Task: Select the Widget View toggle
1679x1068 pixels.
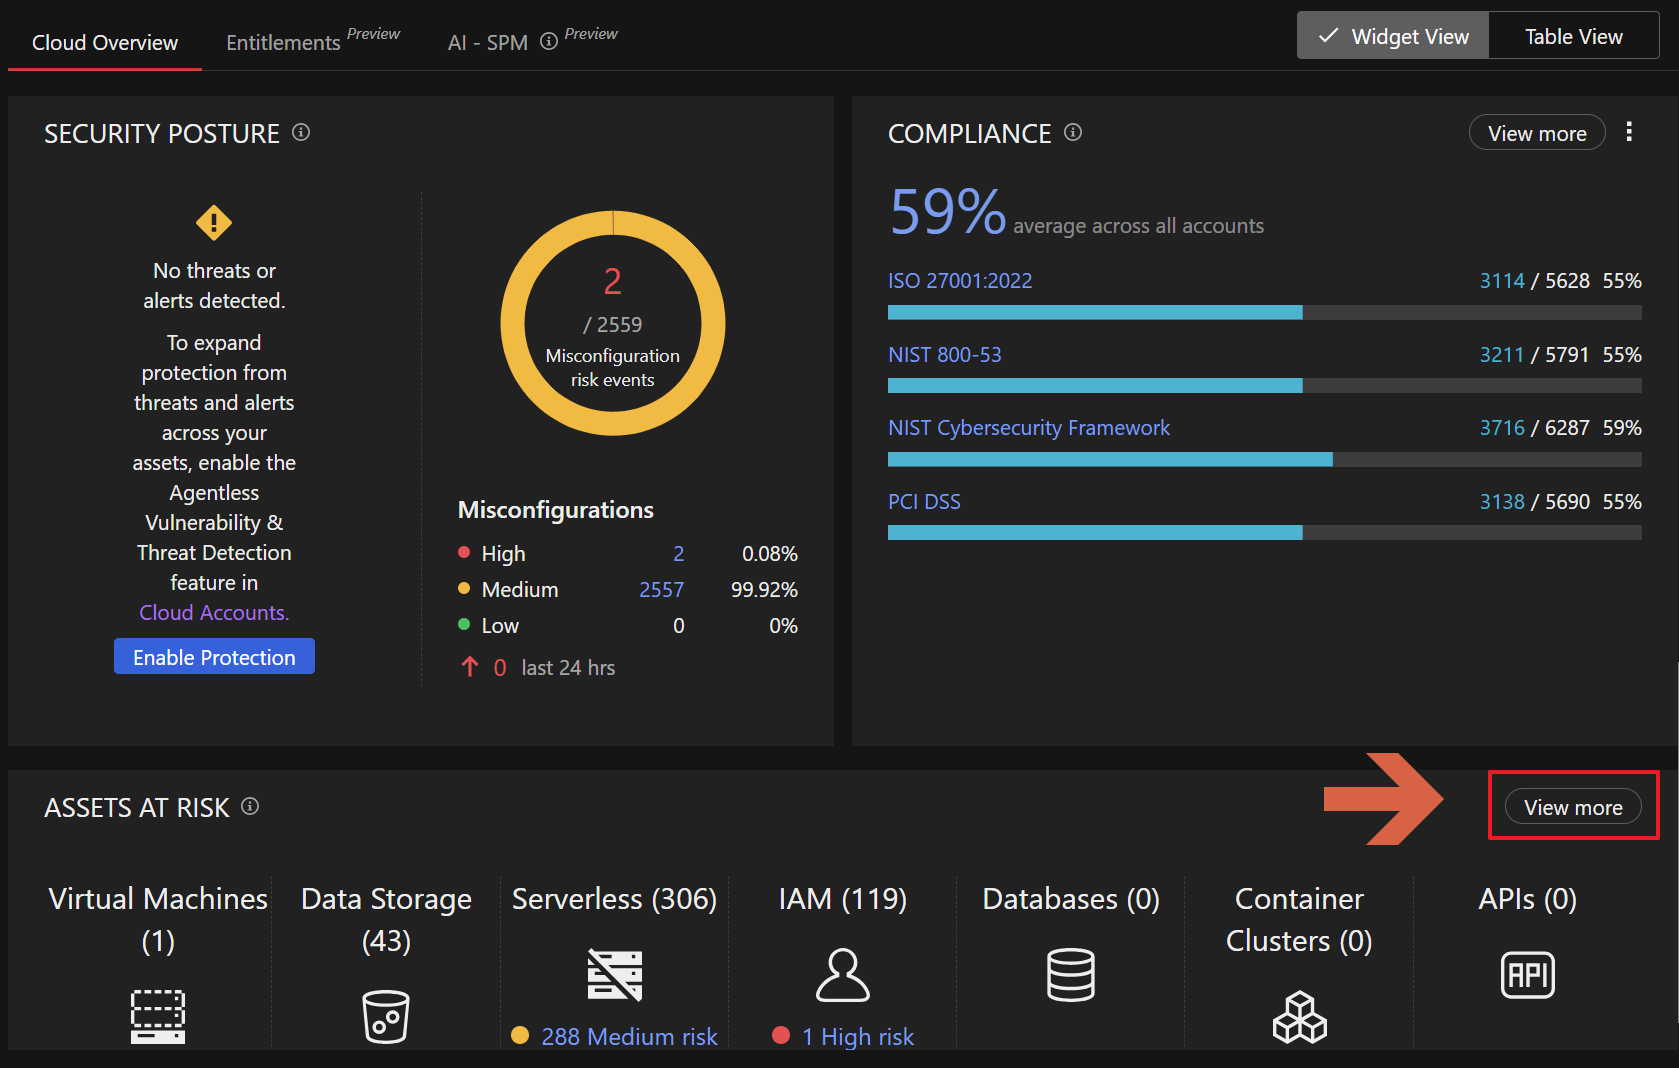Action: (1393, 36)
